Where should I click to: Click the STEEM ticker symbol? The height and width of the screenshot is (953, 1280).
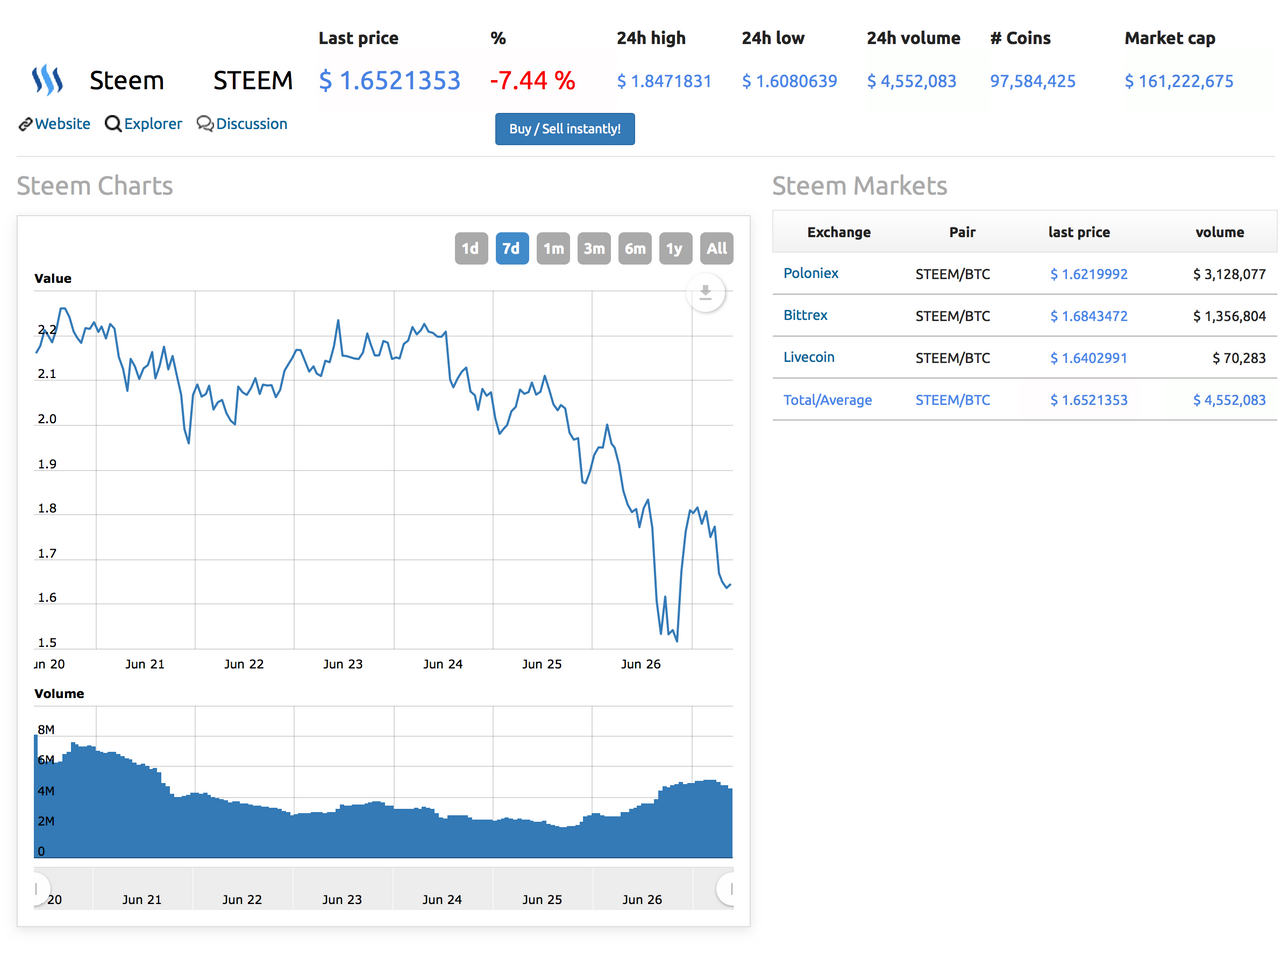pyautogui.click(x=253, y=80)
